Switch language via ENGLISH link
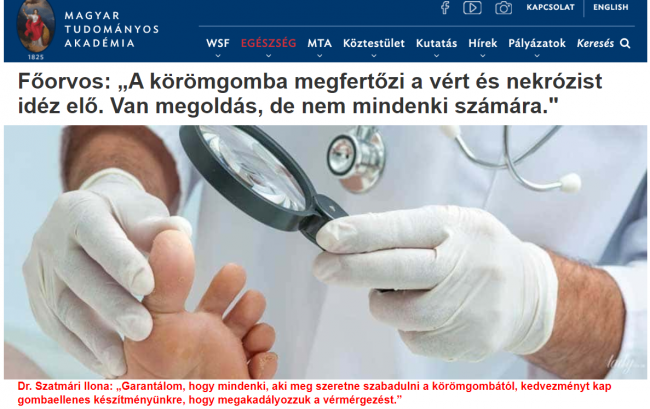Screen dimensions: 650x409 pos(611,7)
